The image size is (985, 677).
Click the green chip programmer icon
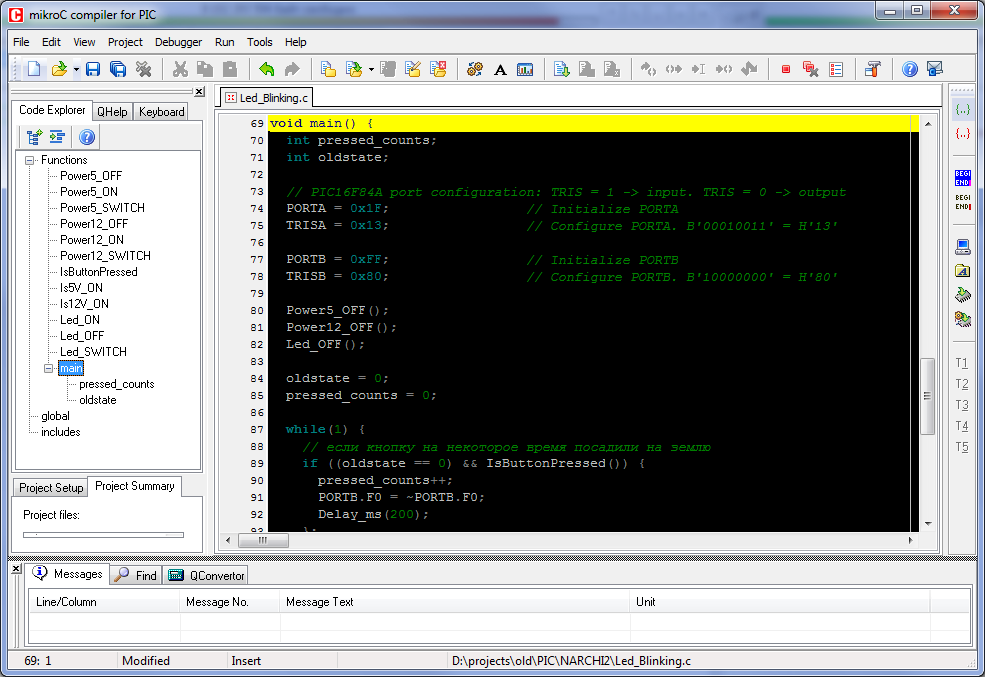pyautogui.click(x=962, y=295)
